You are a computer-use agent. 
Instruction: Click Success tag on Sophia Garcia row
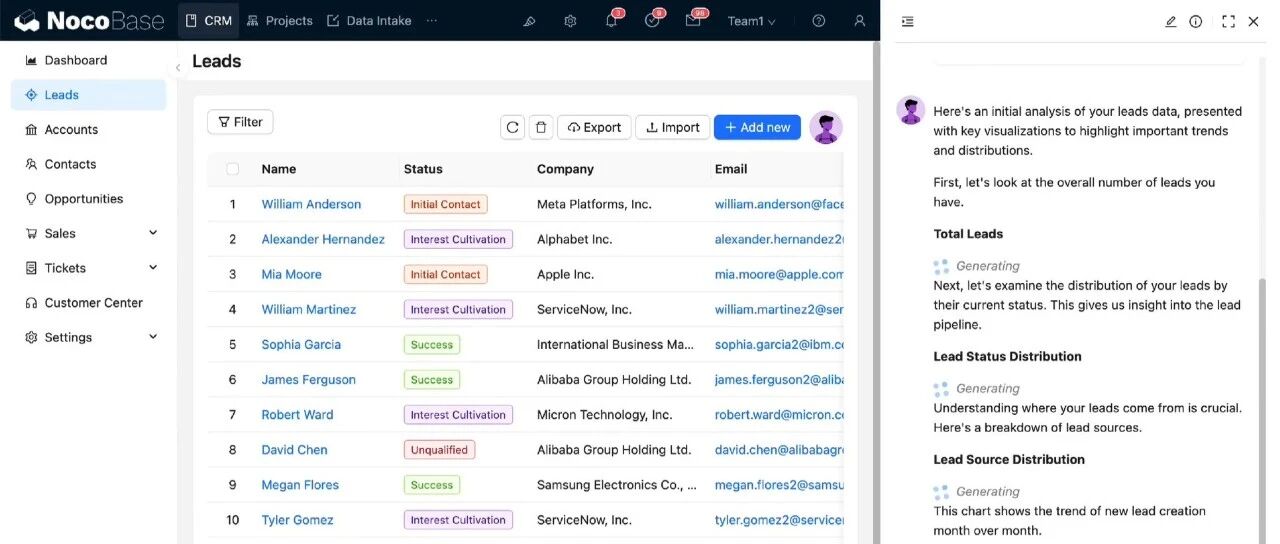coord(431,344)
